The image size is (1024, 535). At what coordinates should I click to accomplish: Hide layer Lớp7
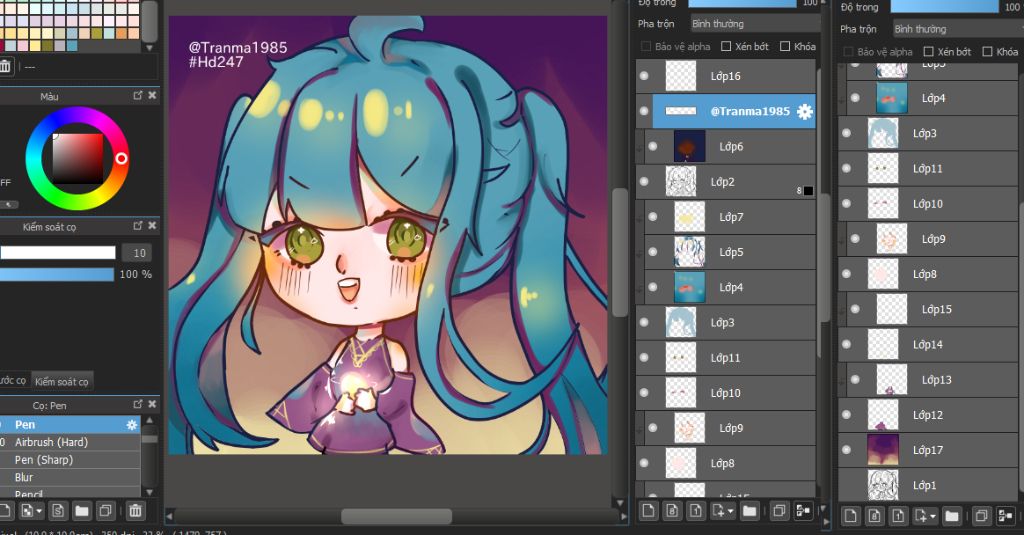tap(653, 217)
